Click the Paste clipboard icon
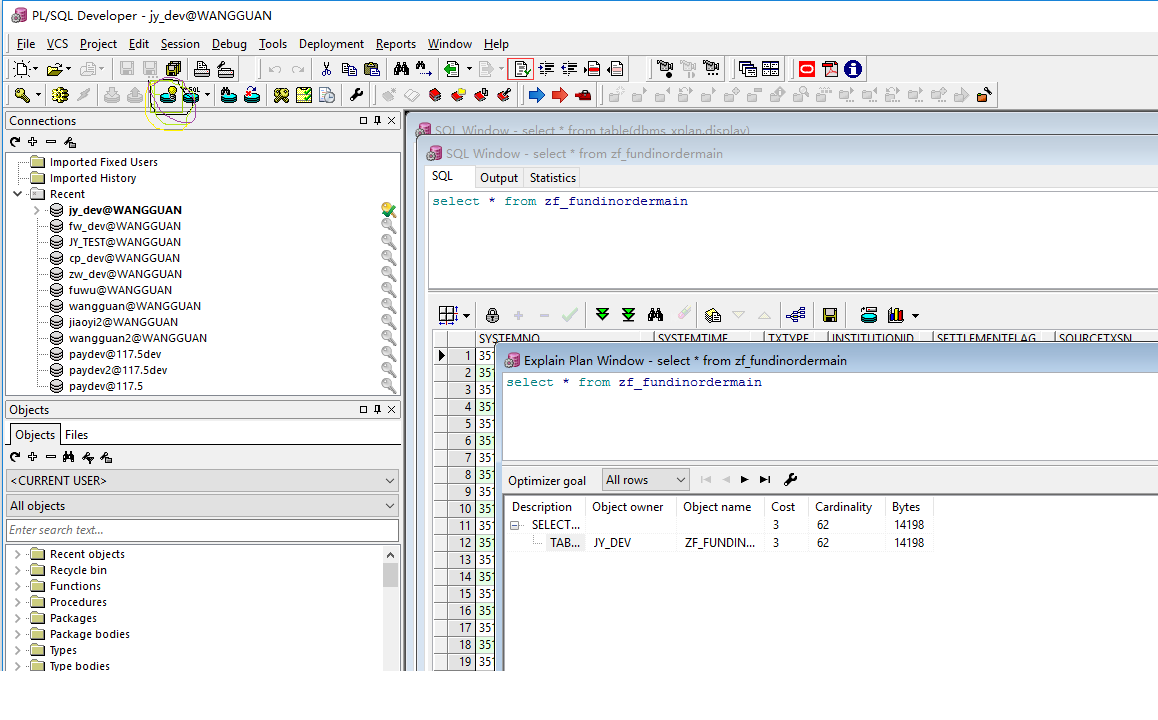Screen dimensions: 1158x720 tap(371, 69)
